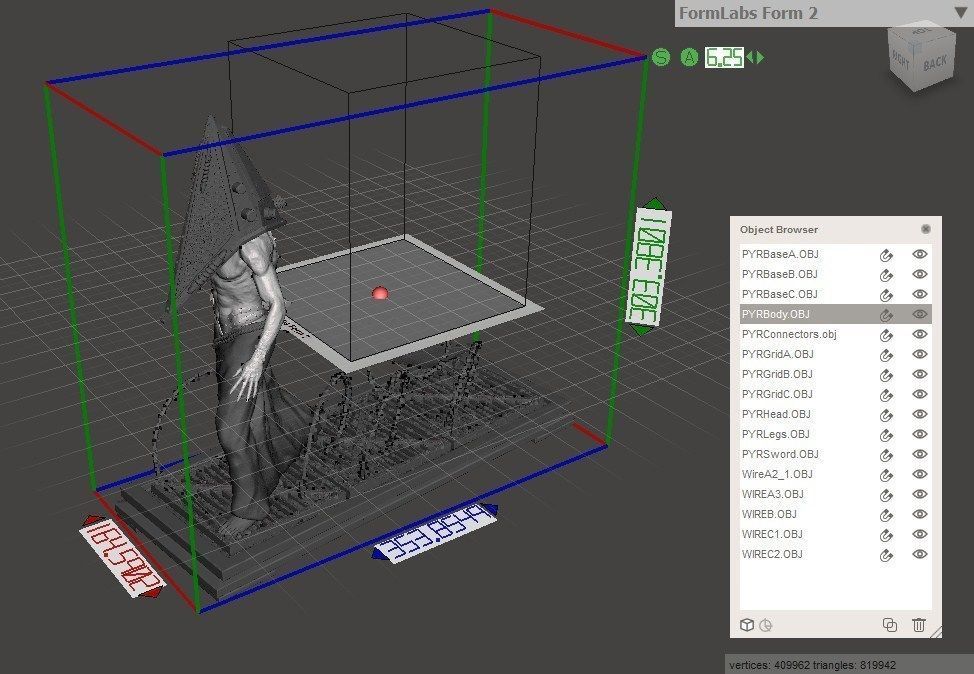Click the target magnet icon for PYRBaseA.OBJ
The width and height of the screenshot is (974, 674).
pyautogui.click(x=886, y=255)
